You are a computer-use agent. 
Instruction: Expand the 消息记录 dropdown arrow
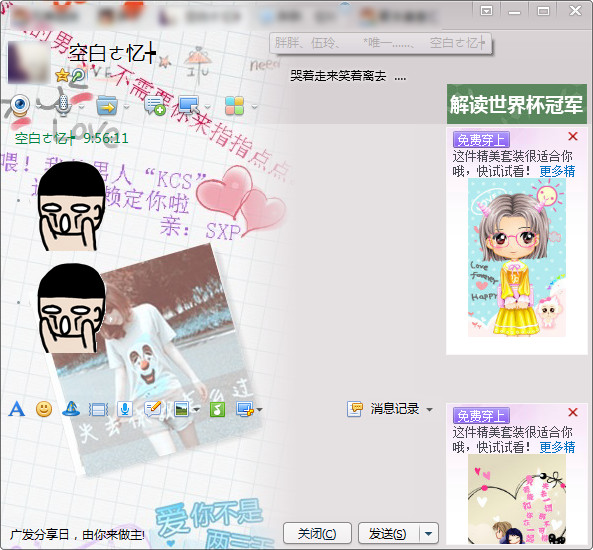429,410
